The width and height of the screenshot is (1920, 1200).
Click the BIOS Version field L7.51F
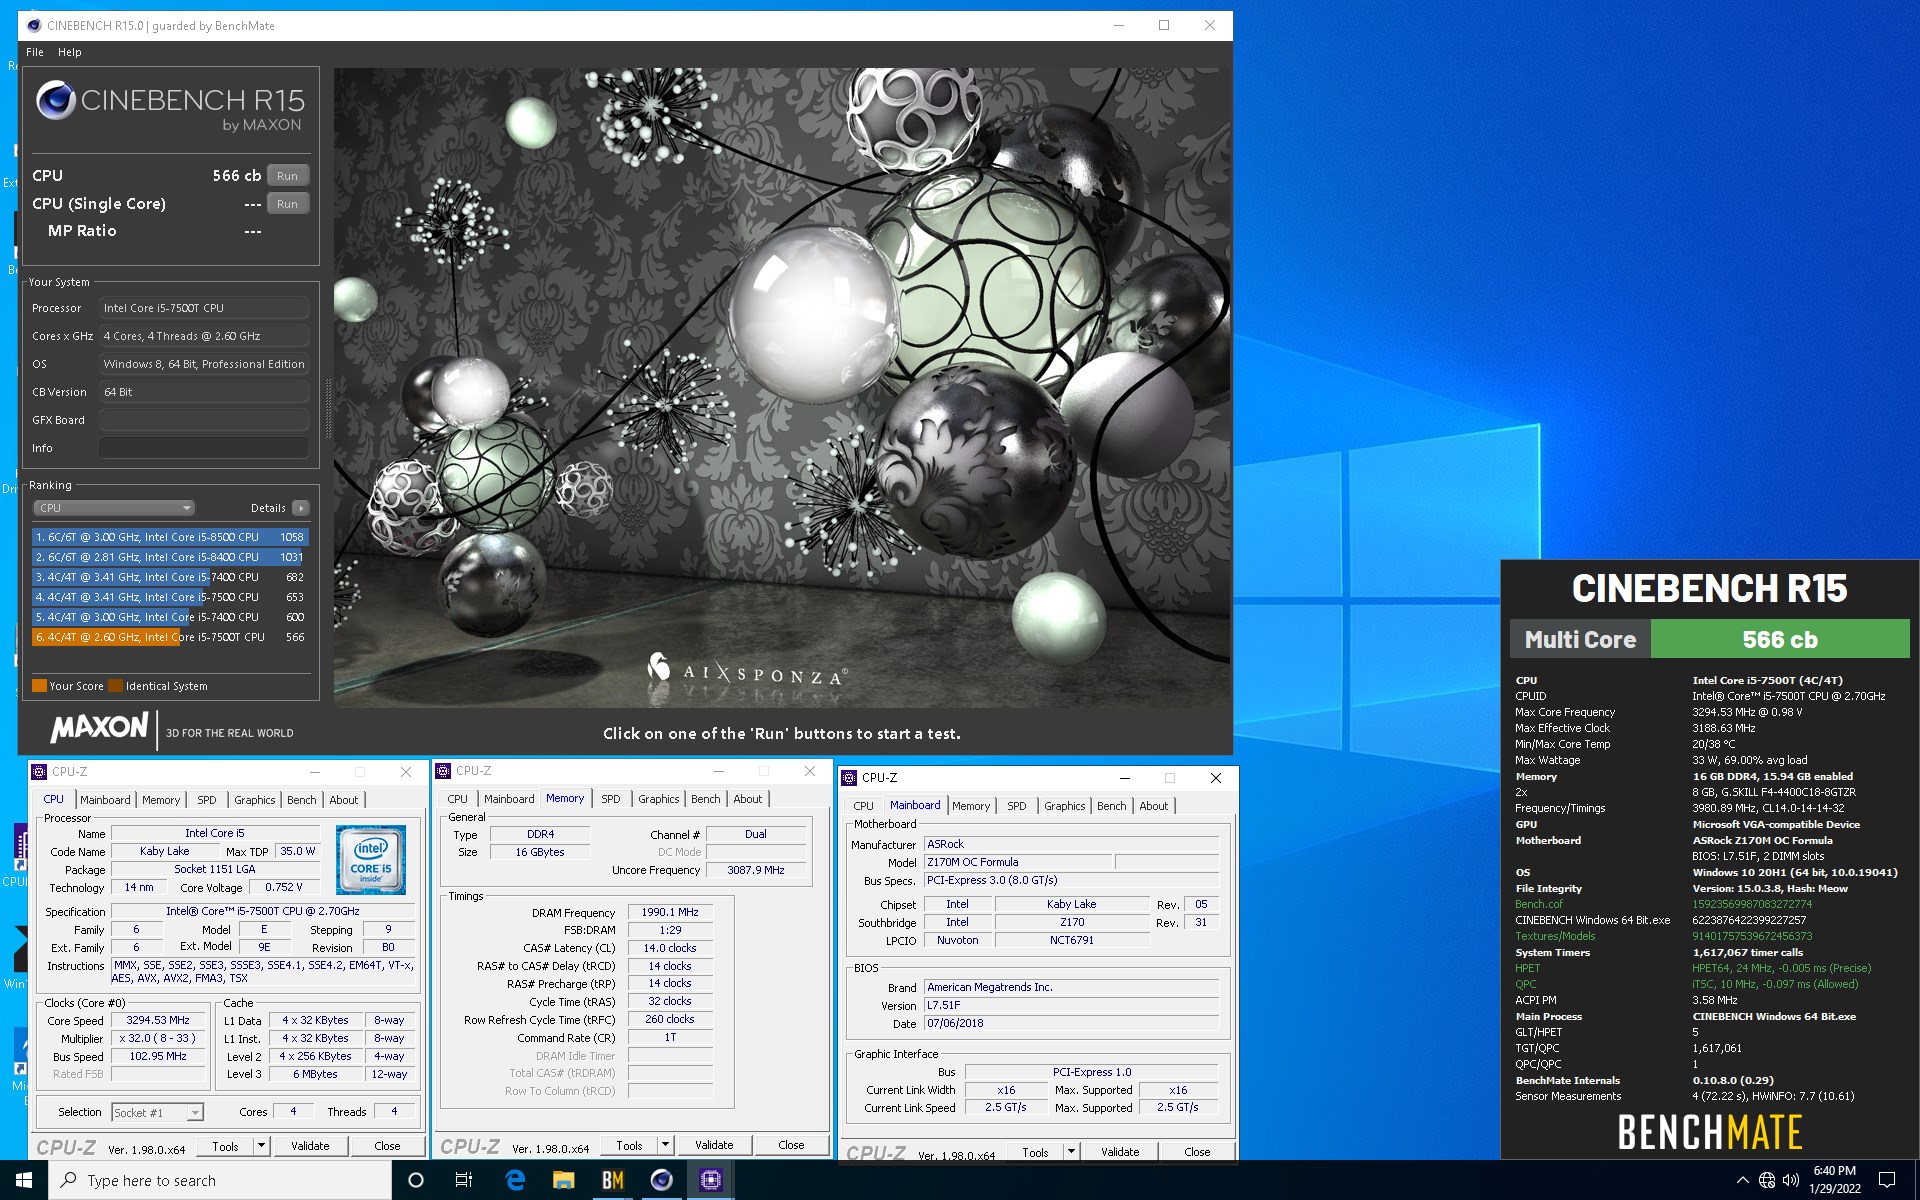[1072, 1005]
